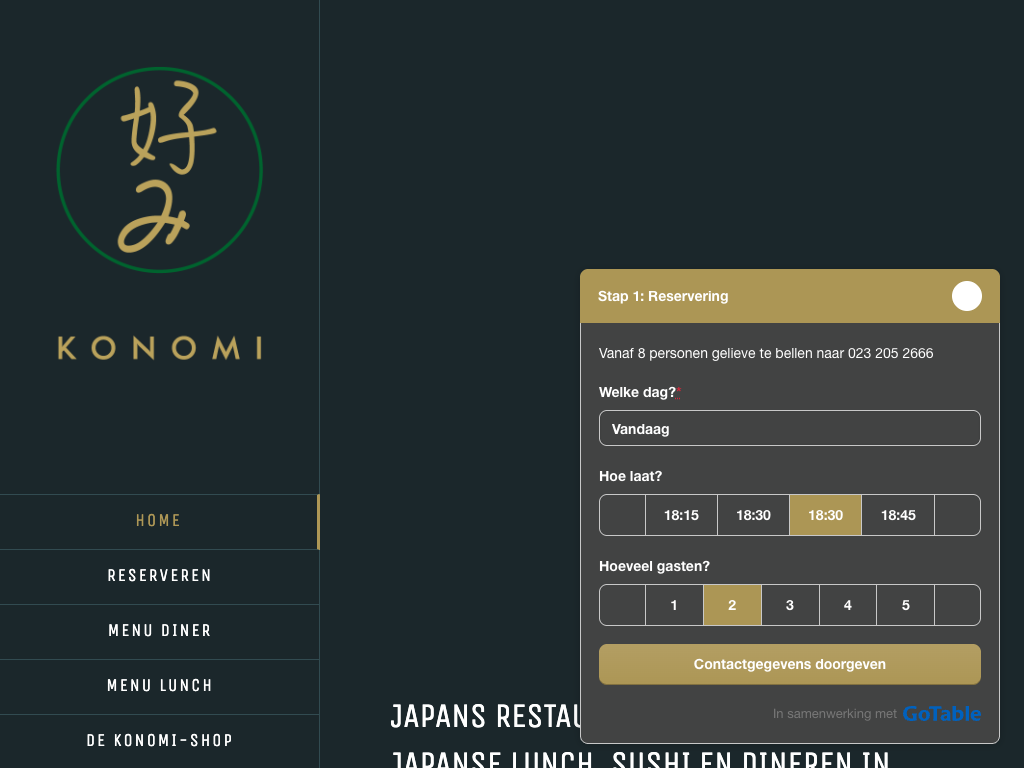Click the blank next cell after guest number 5
This screenshot has height=768, width=1024.
(x=957, y=605)
